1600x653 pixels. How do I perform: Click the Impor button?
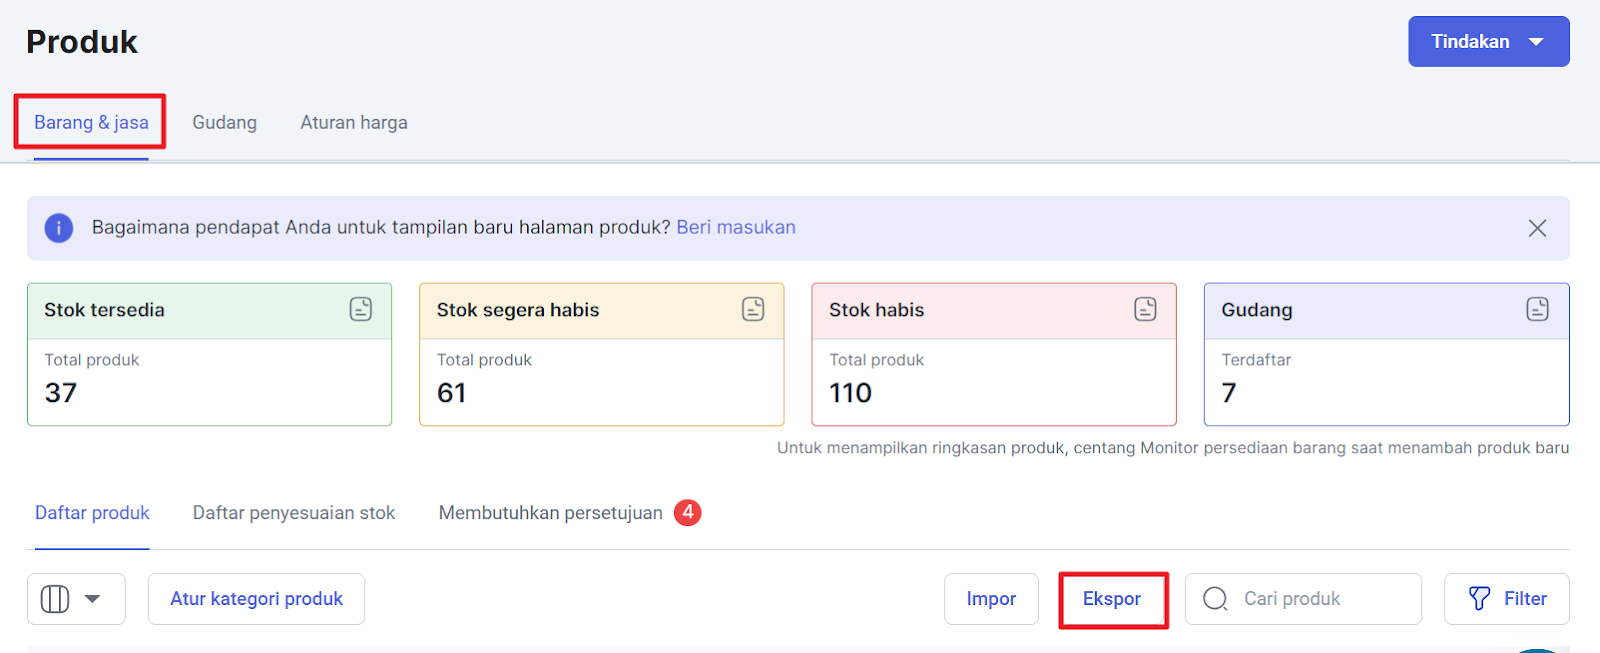[991, 599]
